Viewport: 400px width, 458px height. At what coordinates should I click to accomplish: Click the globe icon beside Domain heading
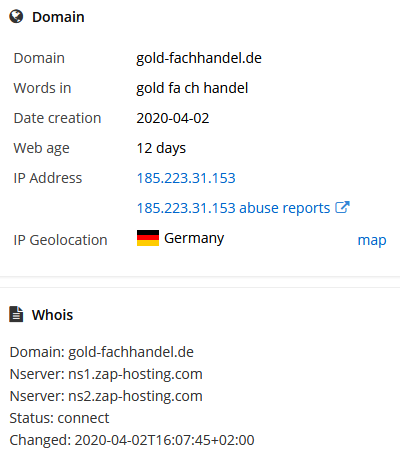pos(16,16)
